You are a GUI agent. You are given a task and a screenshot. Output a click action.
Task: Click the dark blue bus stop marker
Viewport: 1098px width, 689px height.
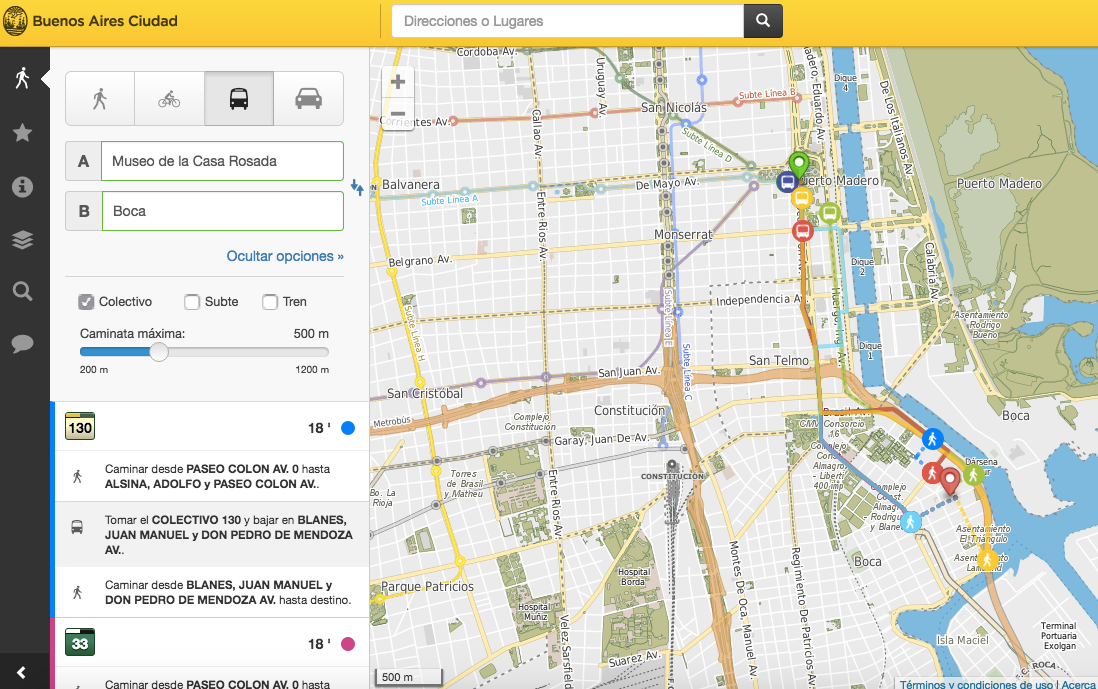pos(787,182)
